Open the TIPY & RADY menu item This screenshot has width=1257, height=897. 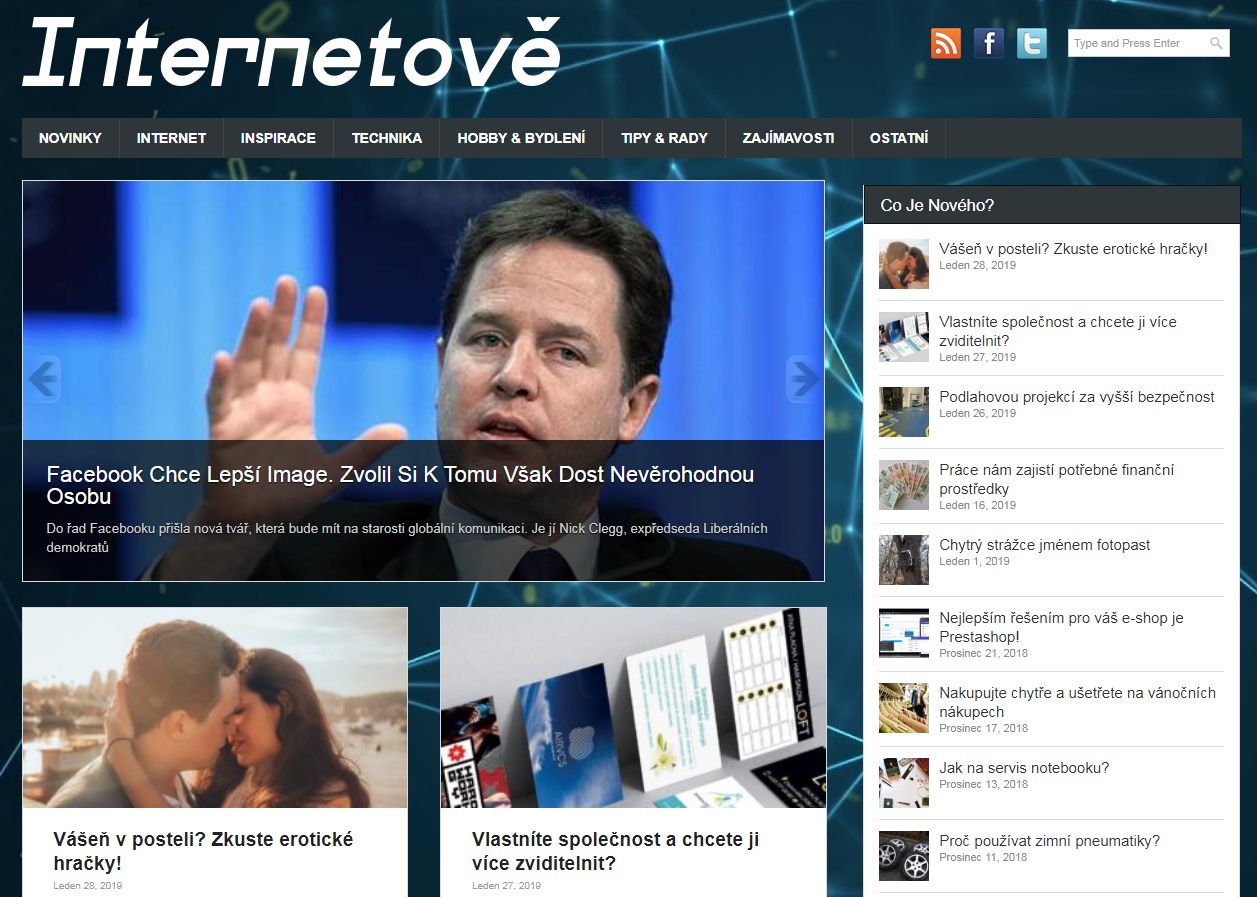(x=664, y=138)
